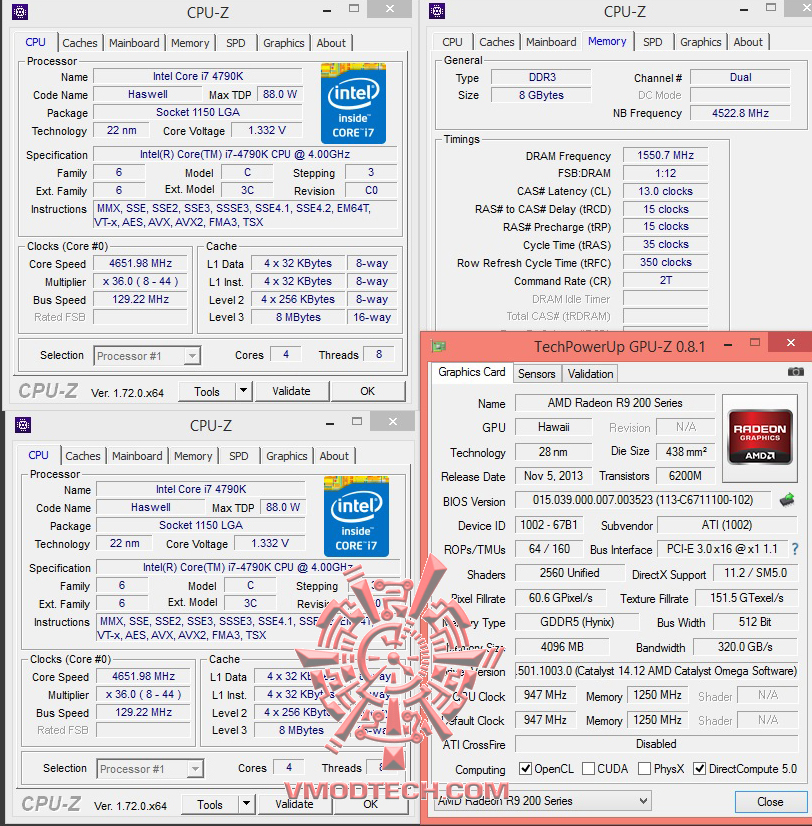Click Tools button in bottom-left CPU-Z
The image size is (812, 826).
click(210, 804)
